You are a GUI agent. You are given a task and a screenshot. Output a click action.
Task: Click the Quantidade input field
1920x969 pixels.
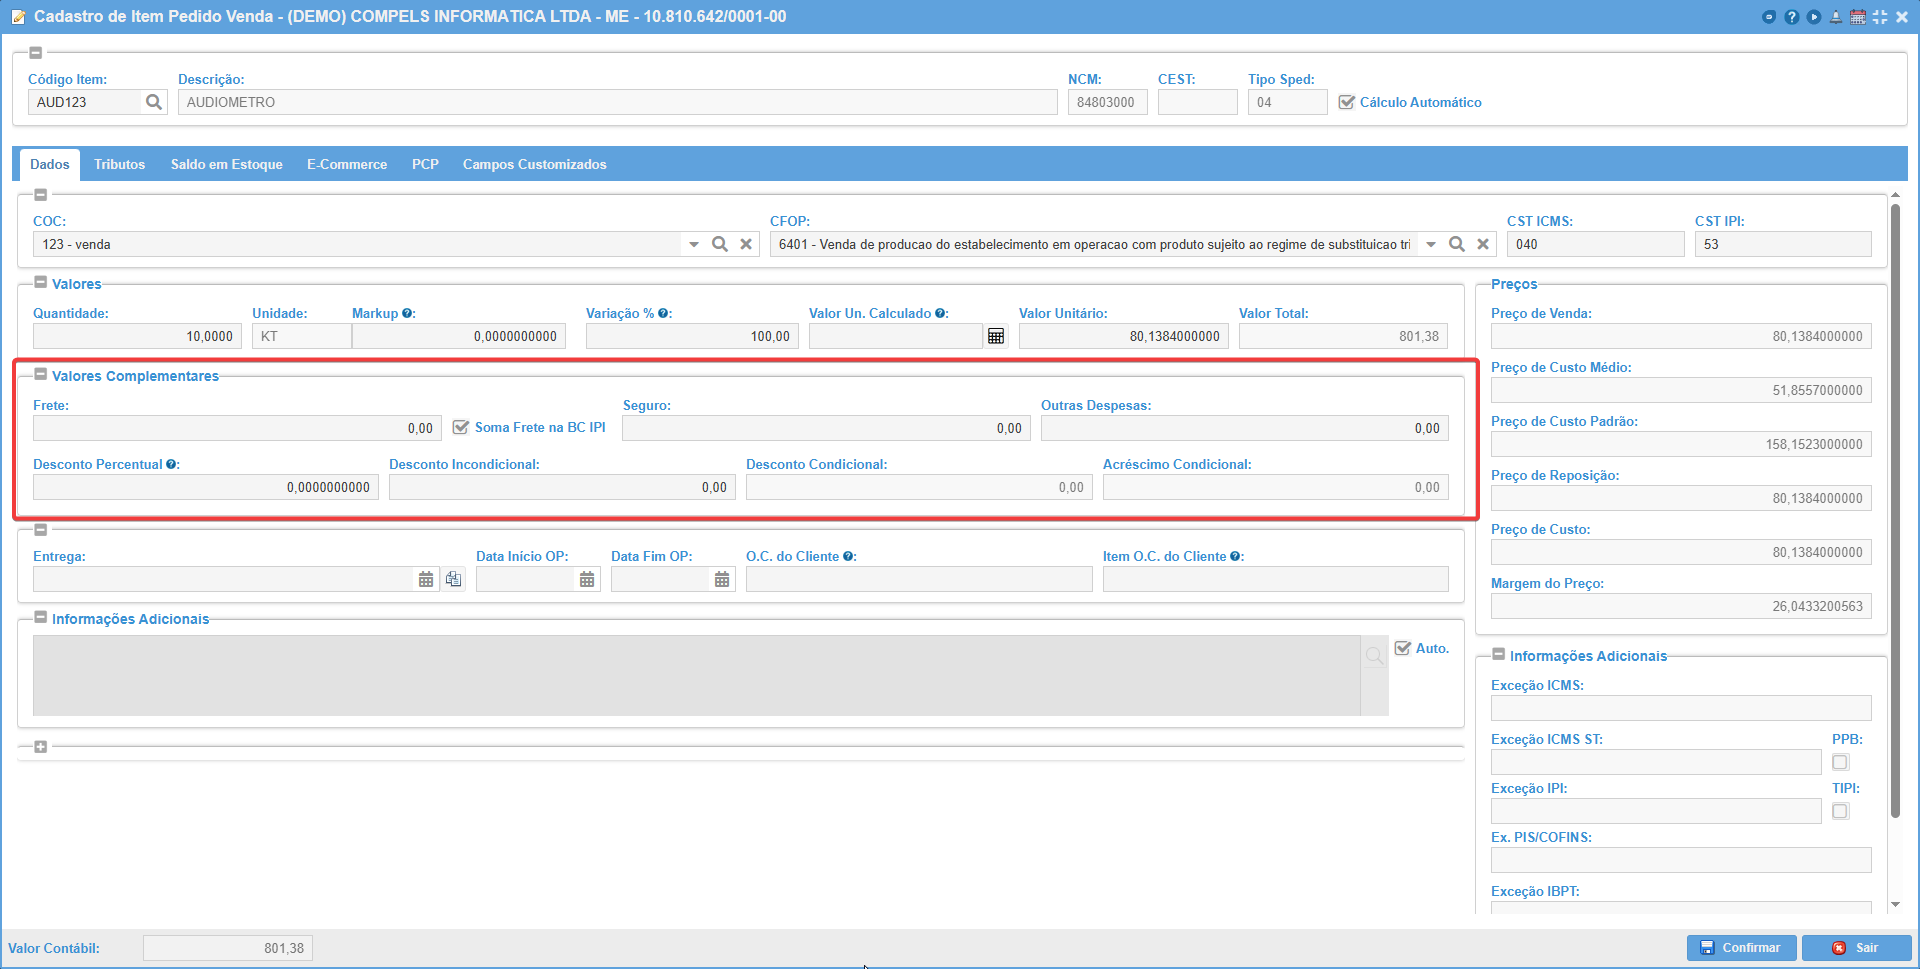coord(137,336)
